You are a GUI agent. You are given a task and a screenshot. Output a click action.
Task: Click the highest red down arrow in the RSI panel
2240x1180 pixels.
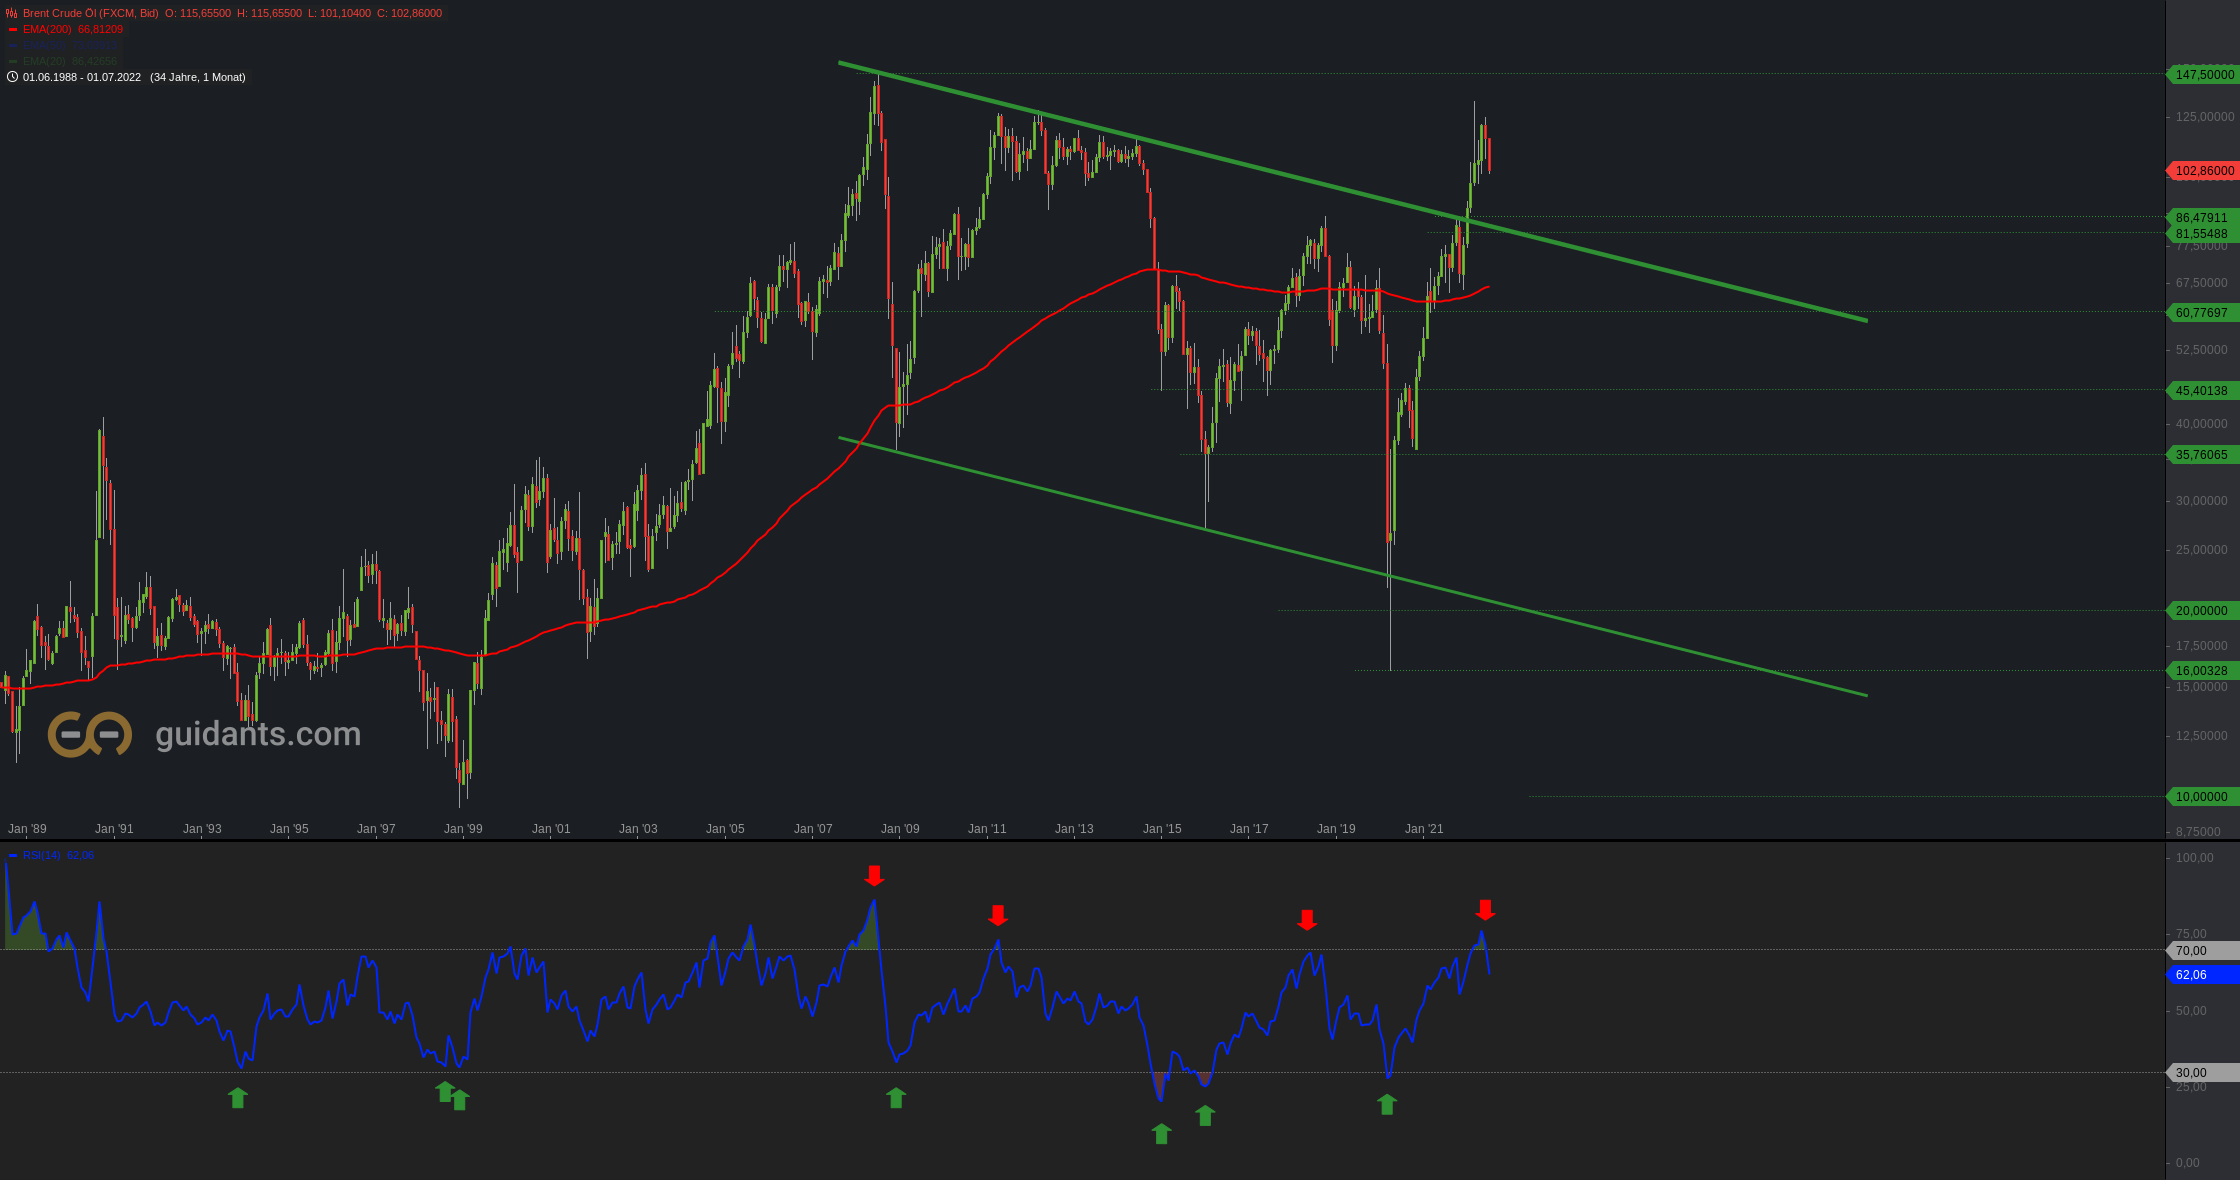(874, 876)
